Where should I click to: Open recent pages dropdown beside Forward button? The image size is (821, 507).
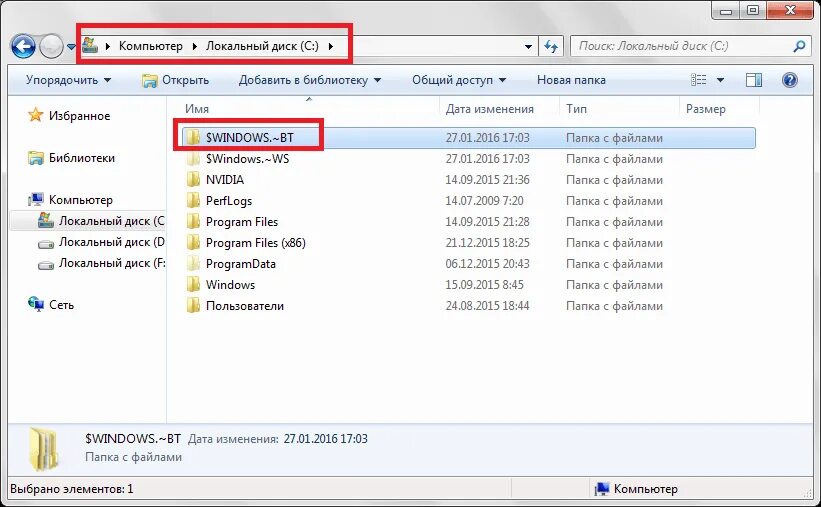72,47
